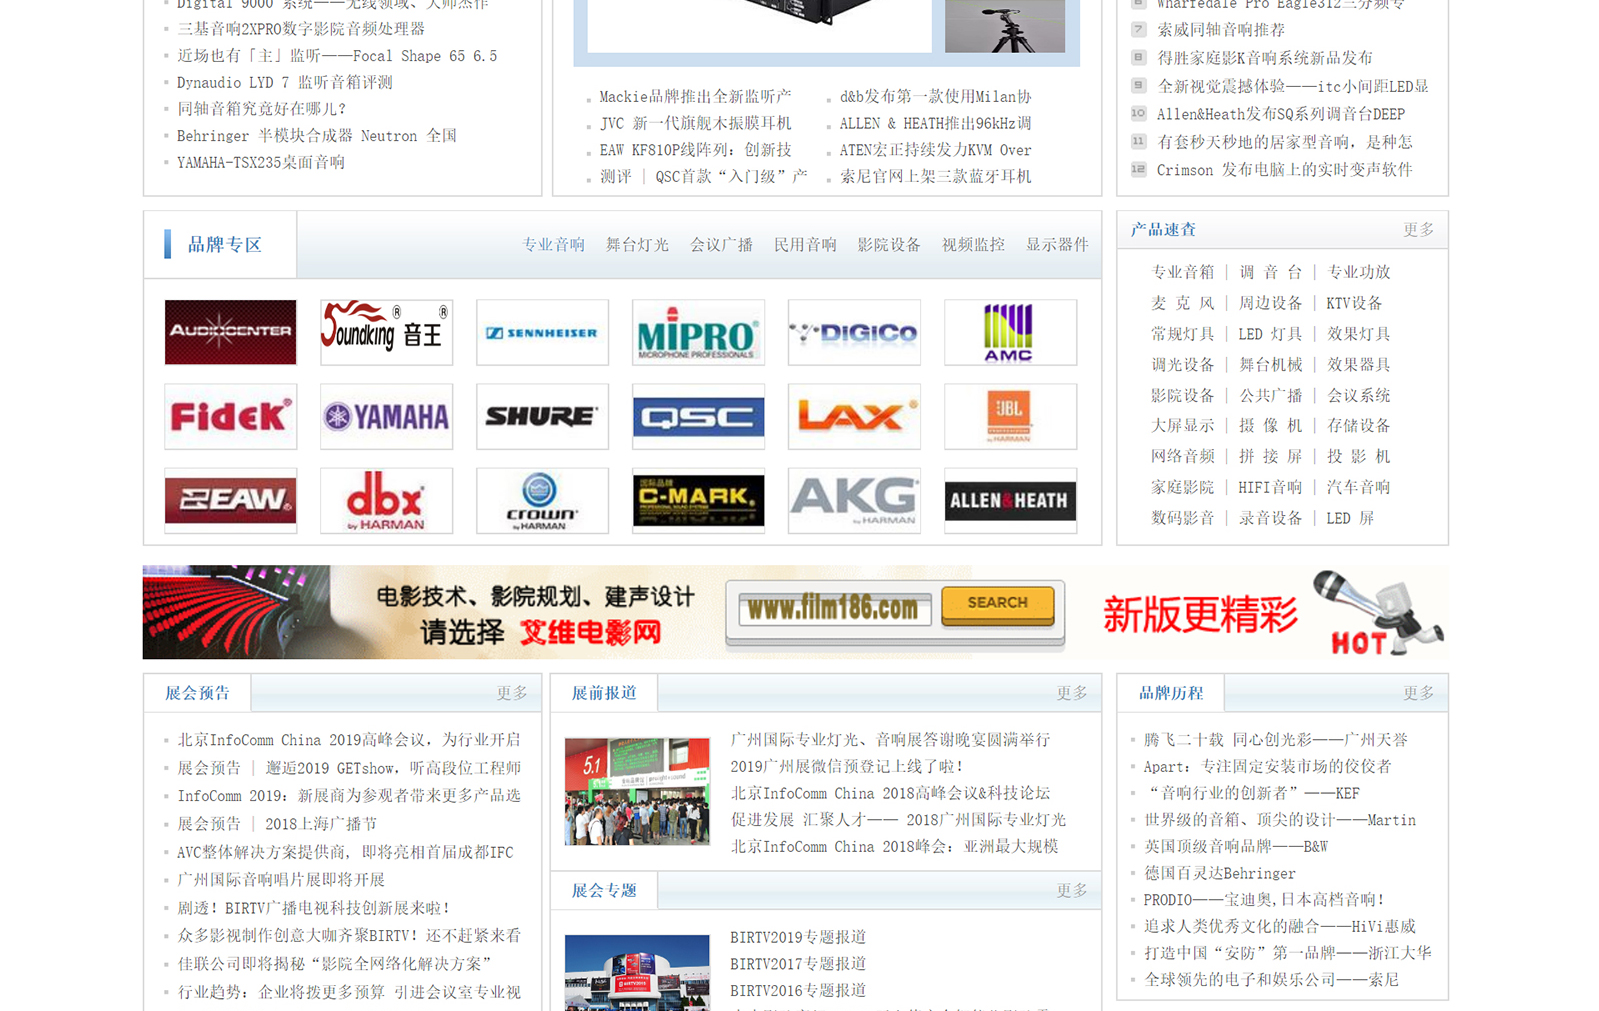Image resolution: width=1599 pixels, height=1011 pixels.
Task: Click the exhibition crowd photo thumbnail
Action: point(637,791)
